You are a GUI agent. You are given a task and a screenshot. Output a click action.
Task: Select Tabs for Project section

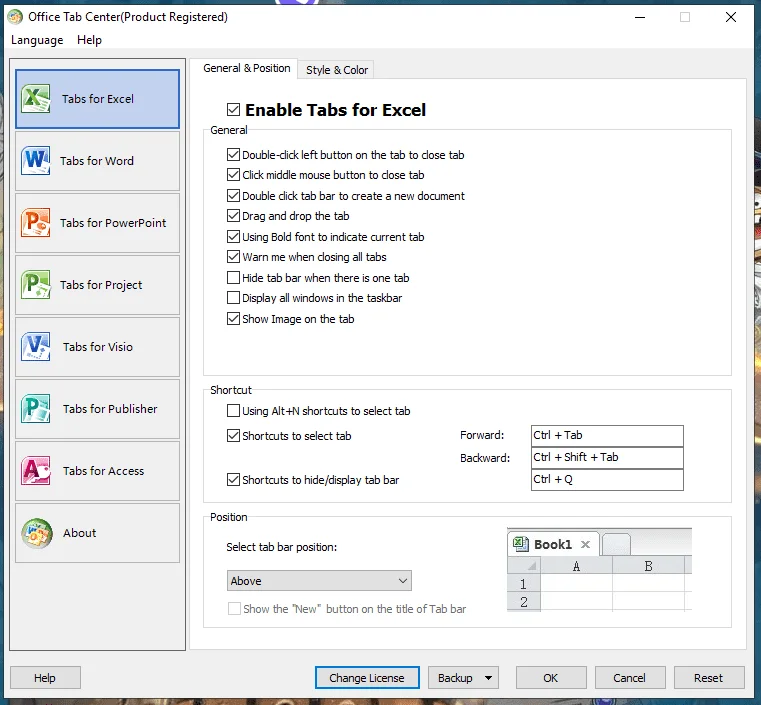point(98,285)
